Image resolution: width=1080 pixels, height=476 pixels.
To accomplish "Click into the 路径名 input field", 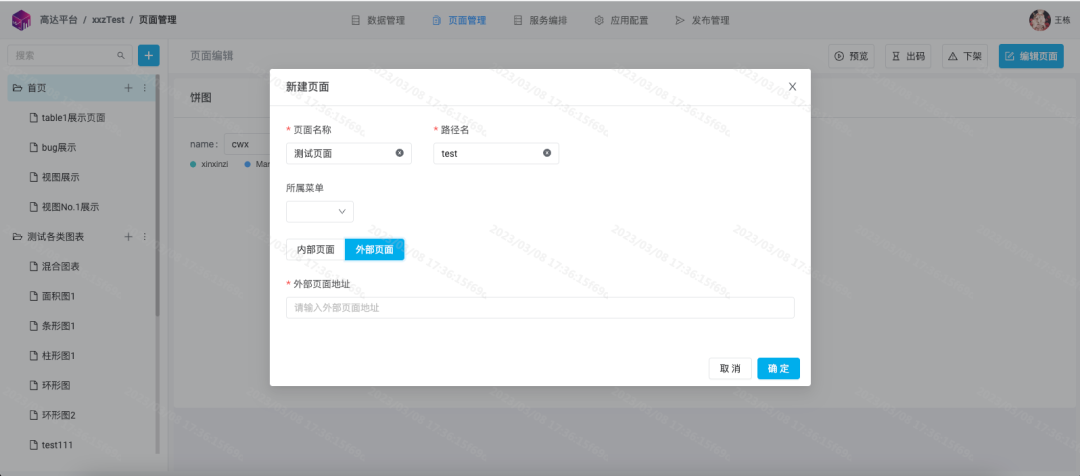I will [x=496, y=154].
